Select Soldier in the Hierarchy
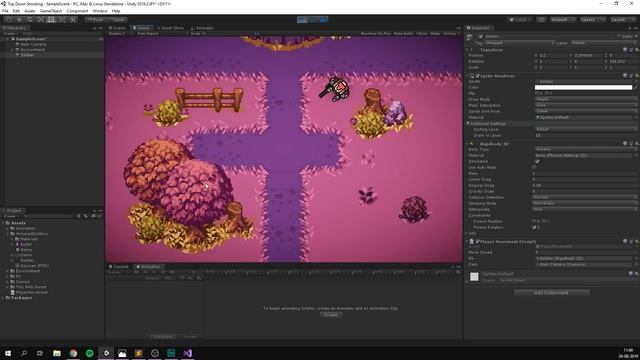 [27, 55]
